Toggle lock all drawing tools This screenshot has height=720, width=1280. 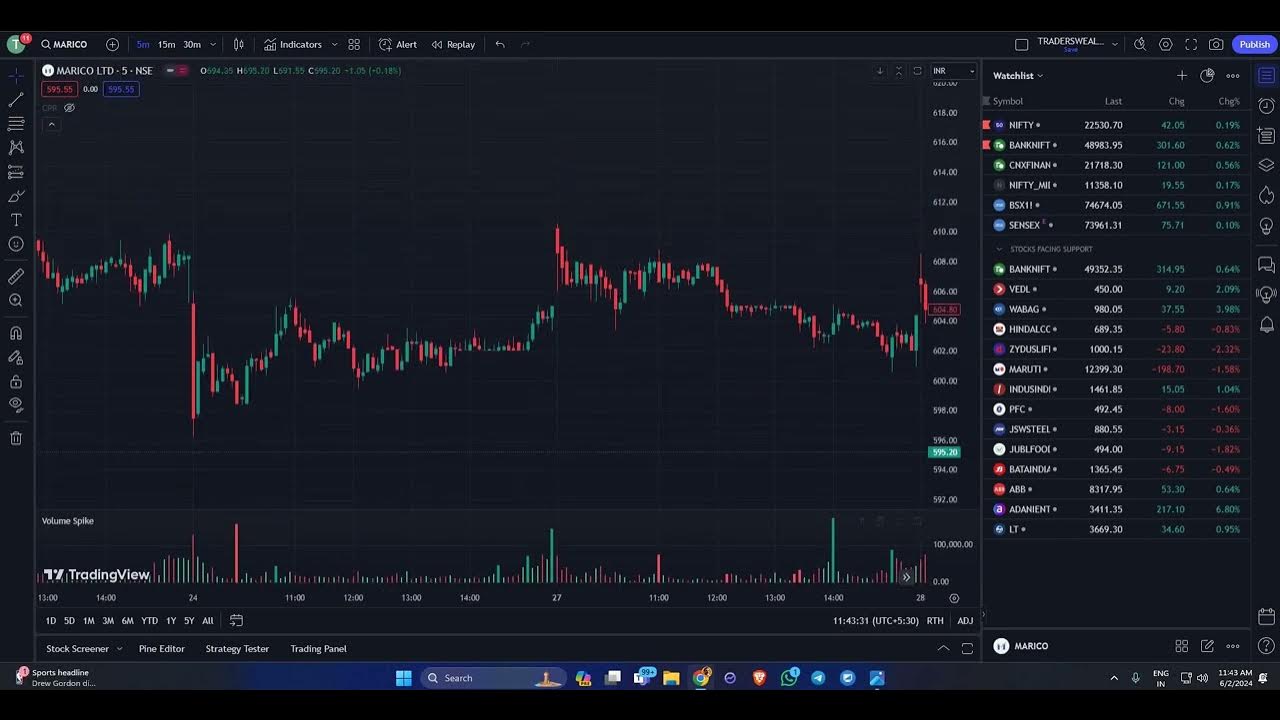pos(16,381)
